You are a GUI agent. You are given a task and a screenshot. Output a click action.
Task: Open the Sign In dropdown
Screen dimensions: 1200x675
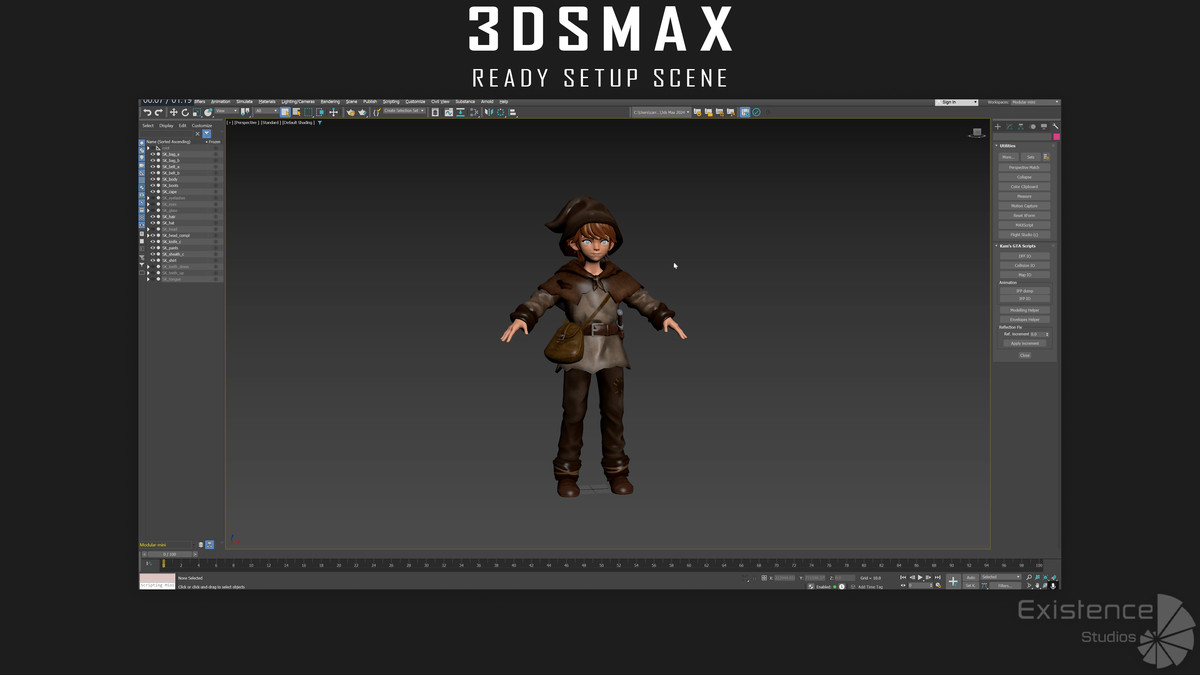pos(957,102)
